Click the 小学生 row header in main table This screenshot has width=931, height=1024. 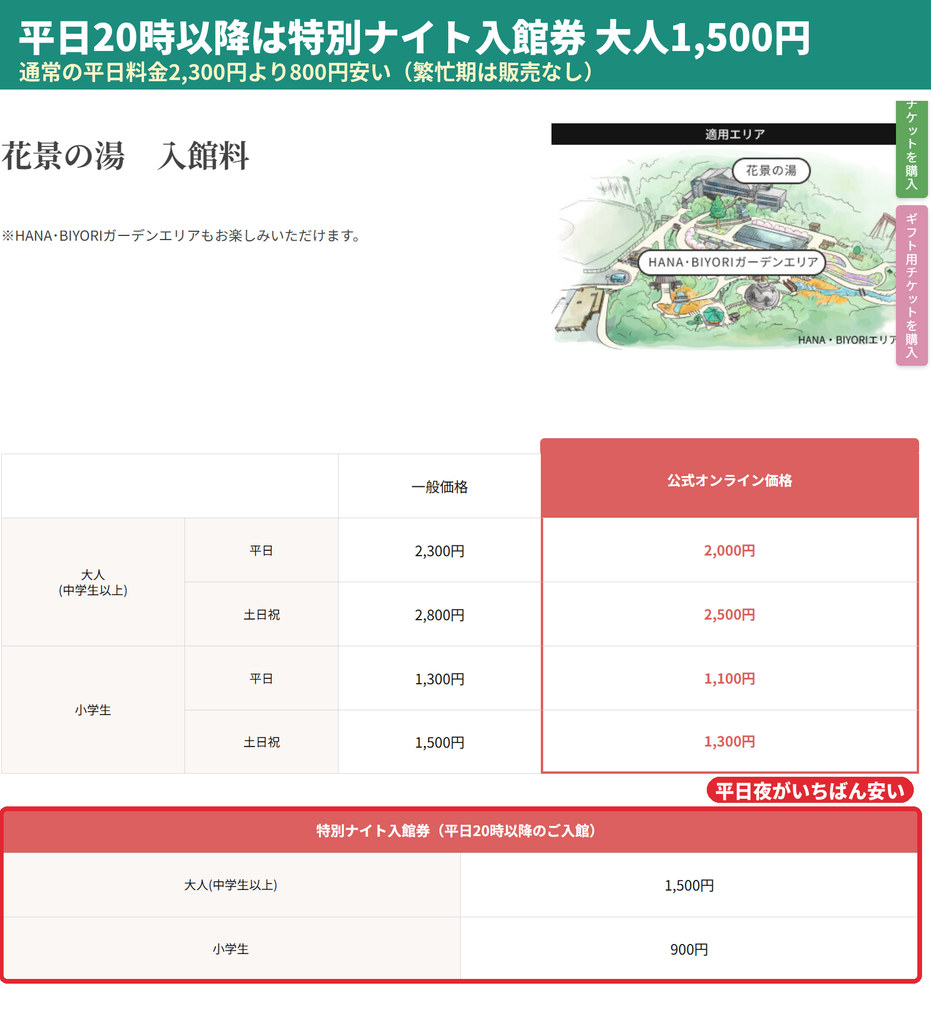click(93, 710)
